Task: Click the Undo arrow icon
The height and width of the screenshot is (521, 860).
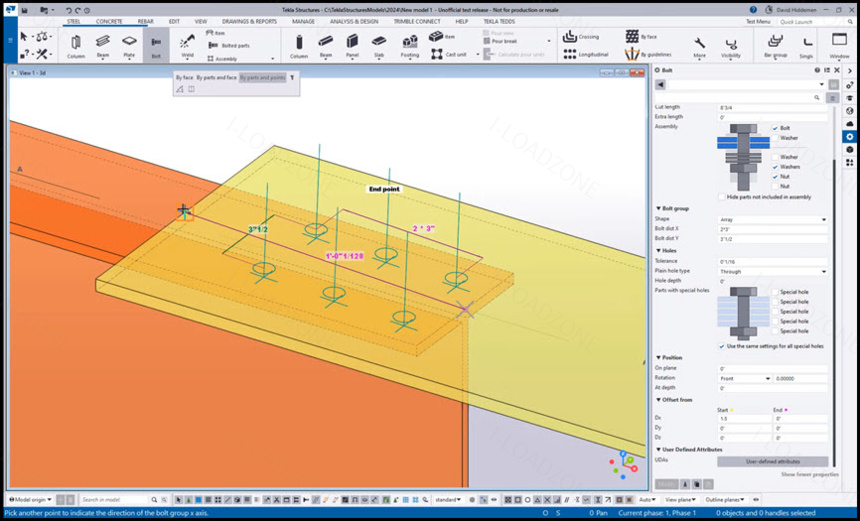Action: (69, 10)
